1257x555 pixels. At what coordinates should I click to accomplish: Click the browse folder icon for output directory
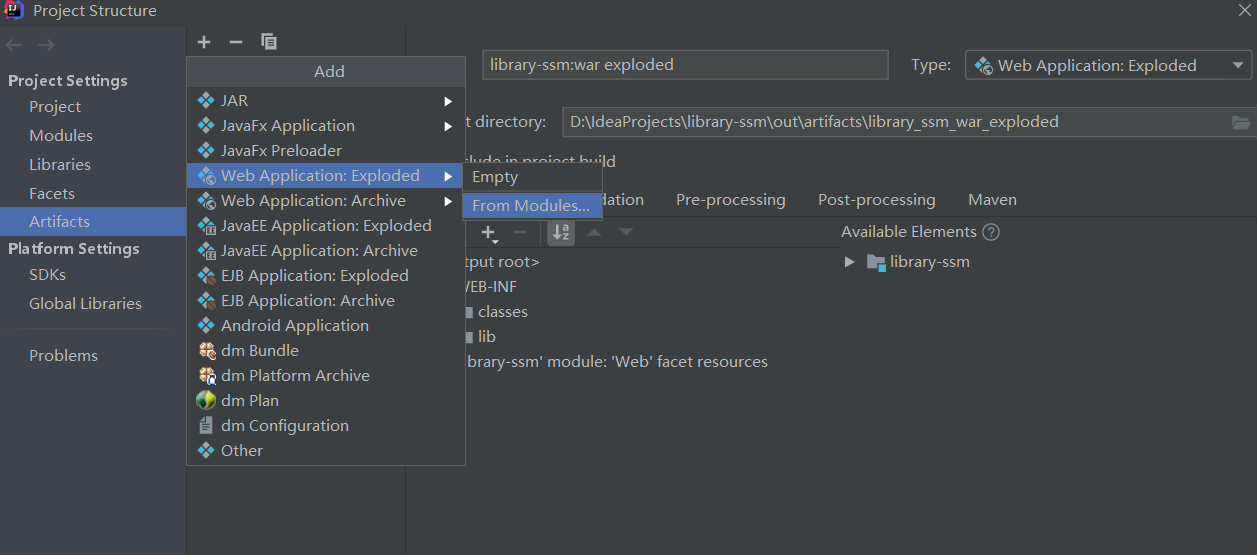pos(1241,122)
